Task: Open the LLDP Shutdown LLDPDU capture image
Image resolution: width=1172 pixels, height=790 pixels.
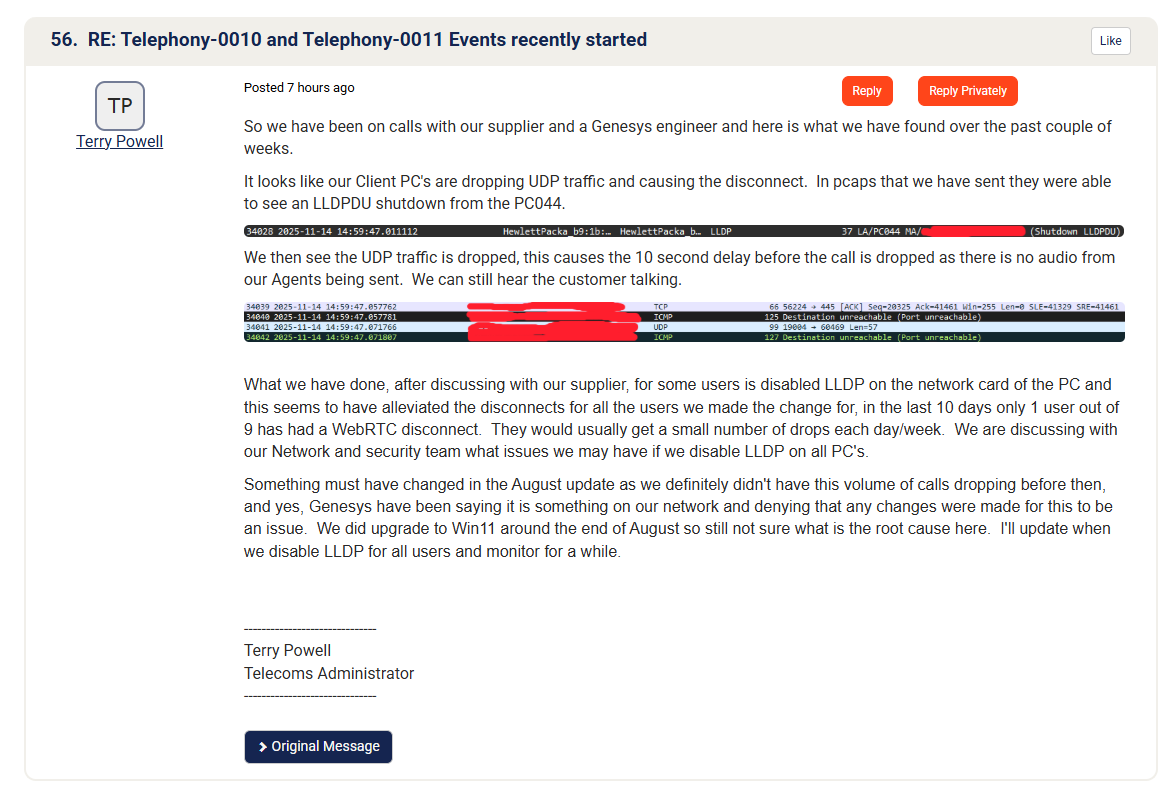Action: click(x=684, y=231)
